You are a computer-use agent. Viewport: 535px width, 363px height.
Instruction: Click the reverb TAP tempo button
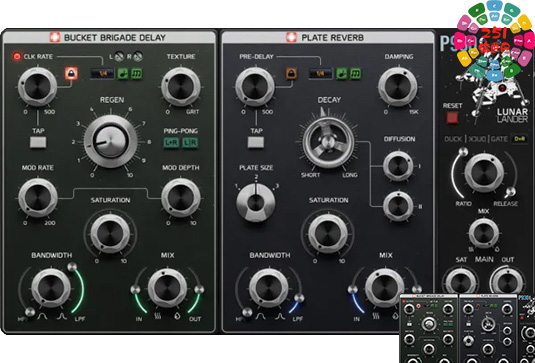pos(256,143)
